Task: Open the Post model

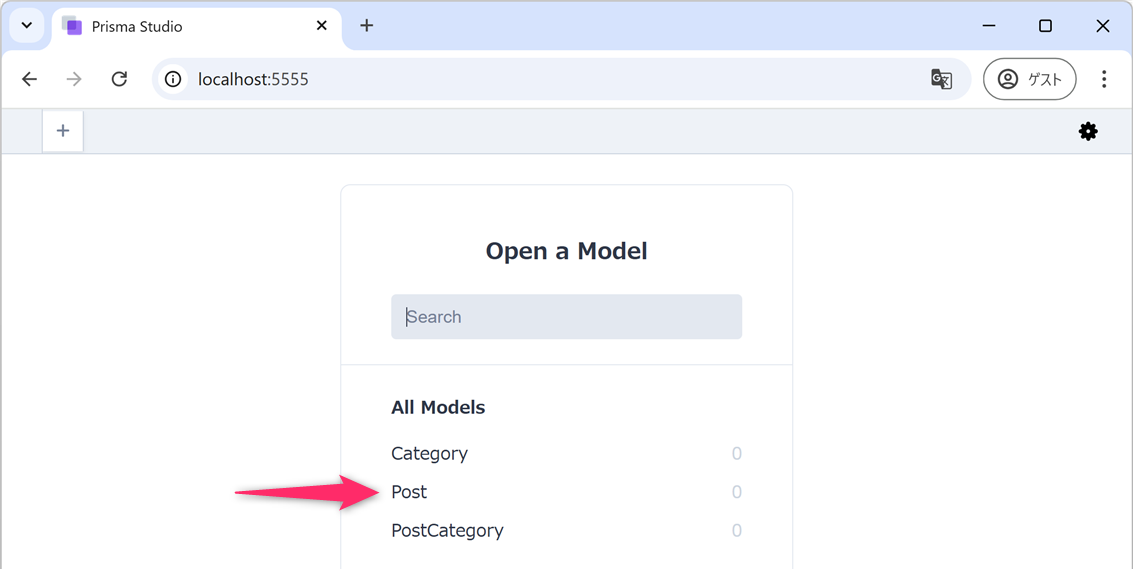Action: pos(409,492)
